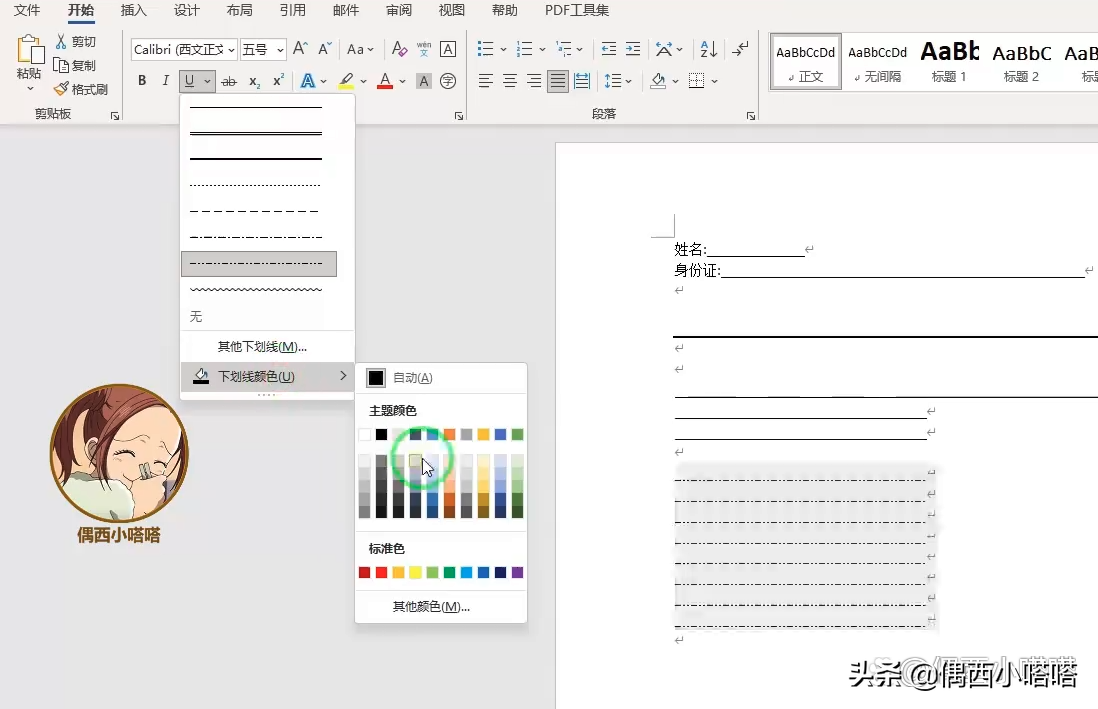Open the clipboard pane launcher

point(115,116)
